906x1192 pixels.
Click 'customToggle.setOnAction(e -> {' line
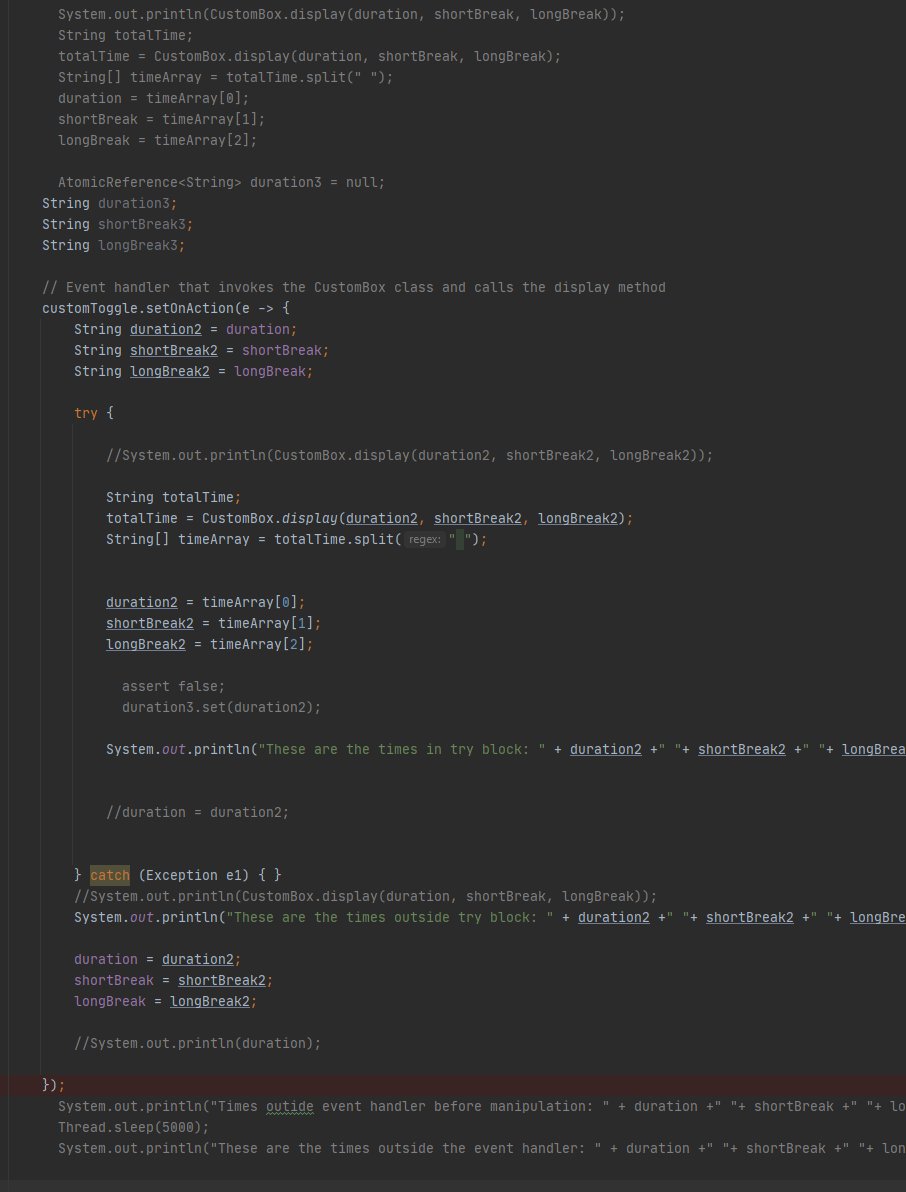coord(166,309)
